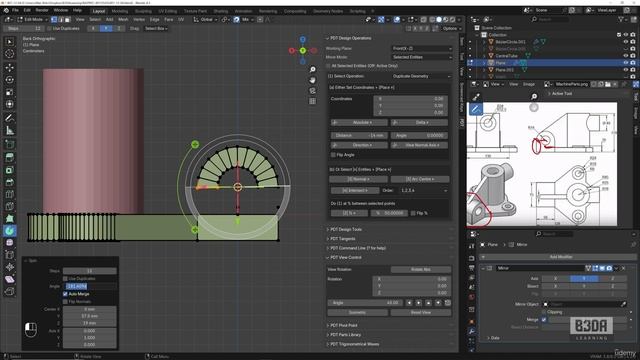
Task: Click the Isometric view button
Action: (357, 313)
